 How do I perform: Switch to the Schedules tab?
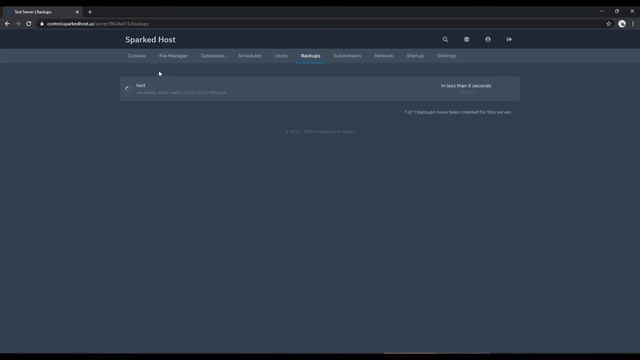(x=250, y=56)
